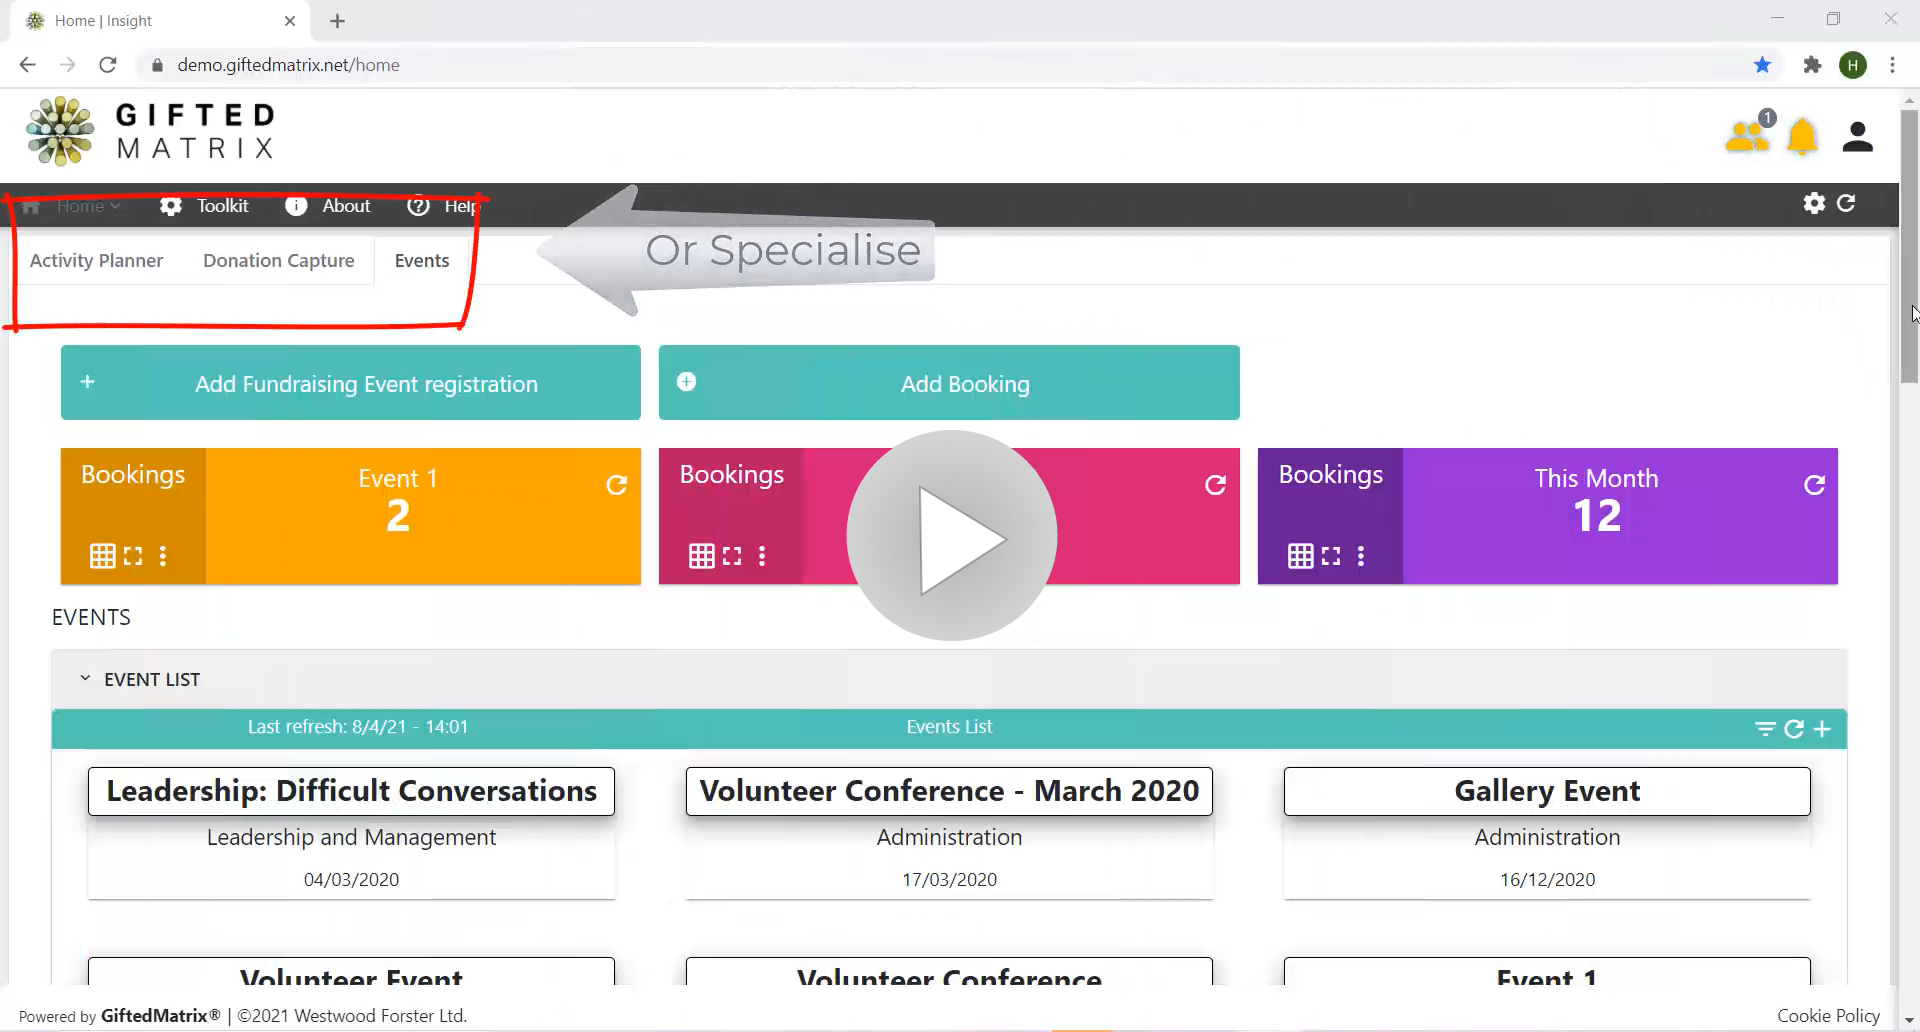Open grid view on the orange Bookings widget
This screenshot has height=1032, width=1920.
103,556
